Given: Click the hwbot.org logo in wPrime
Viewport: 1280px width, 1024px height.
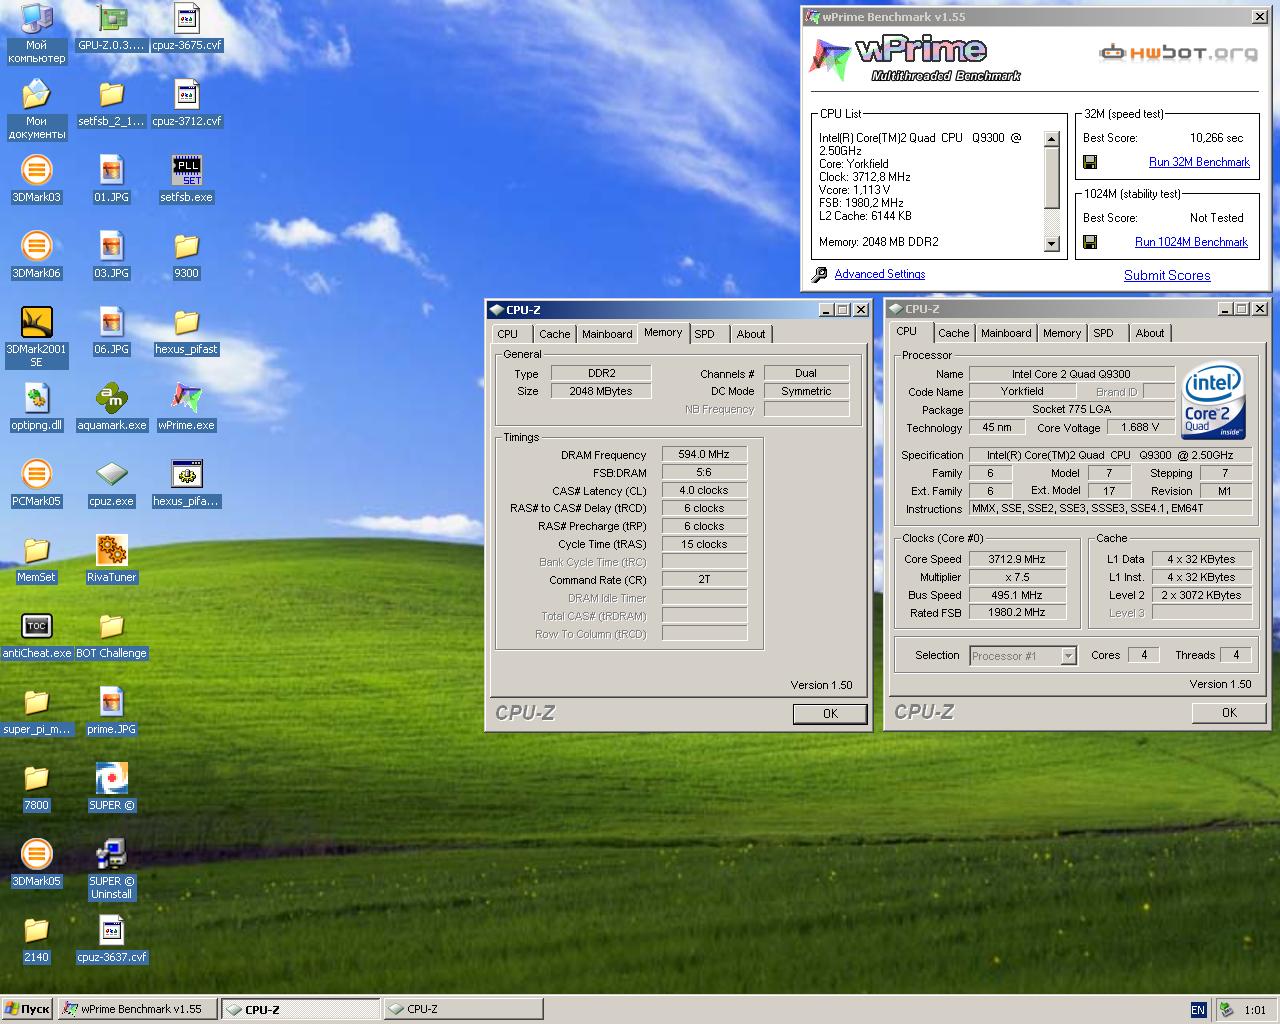Looking at the screenshot, I should pyautogui.click(x=1178, y=53).
